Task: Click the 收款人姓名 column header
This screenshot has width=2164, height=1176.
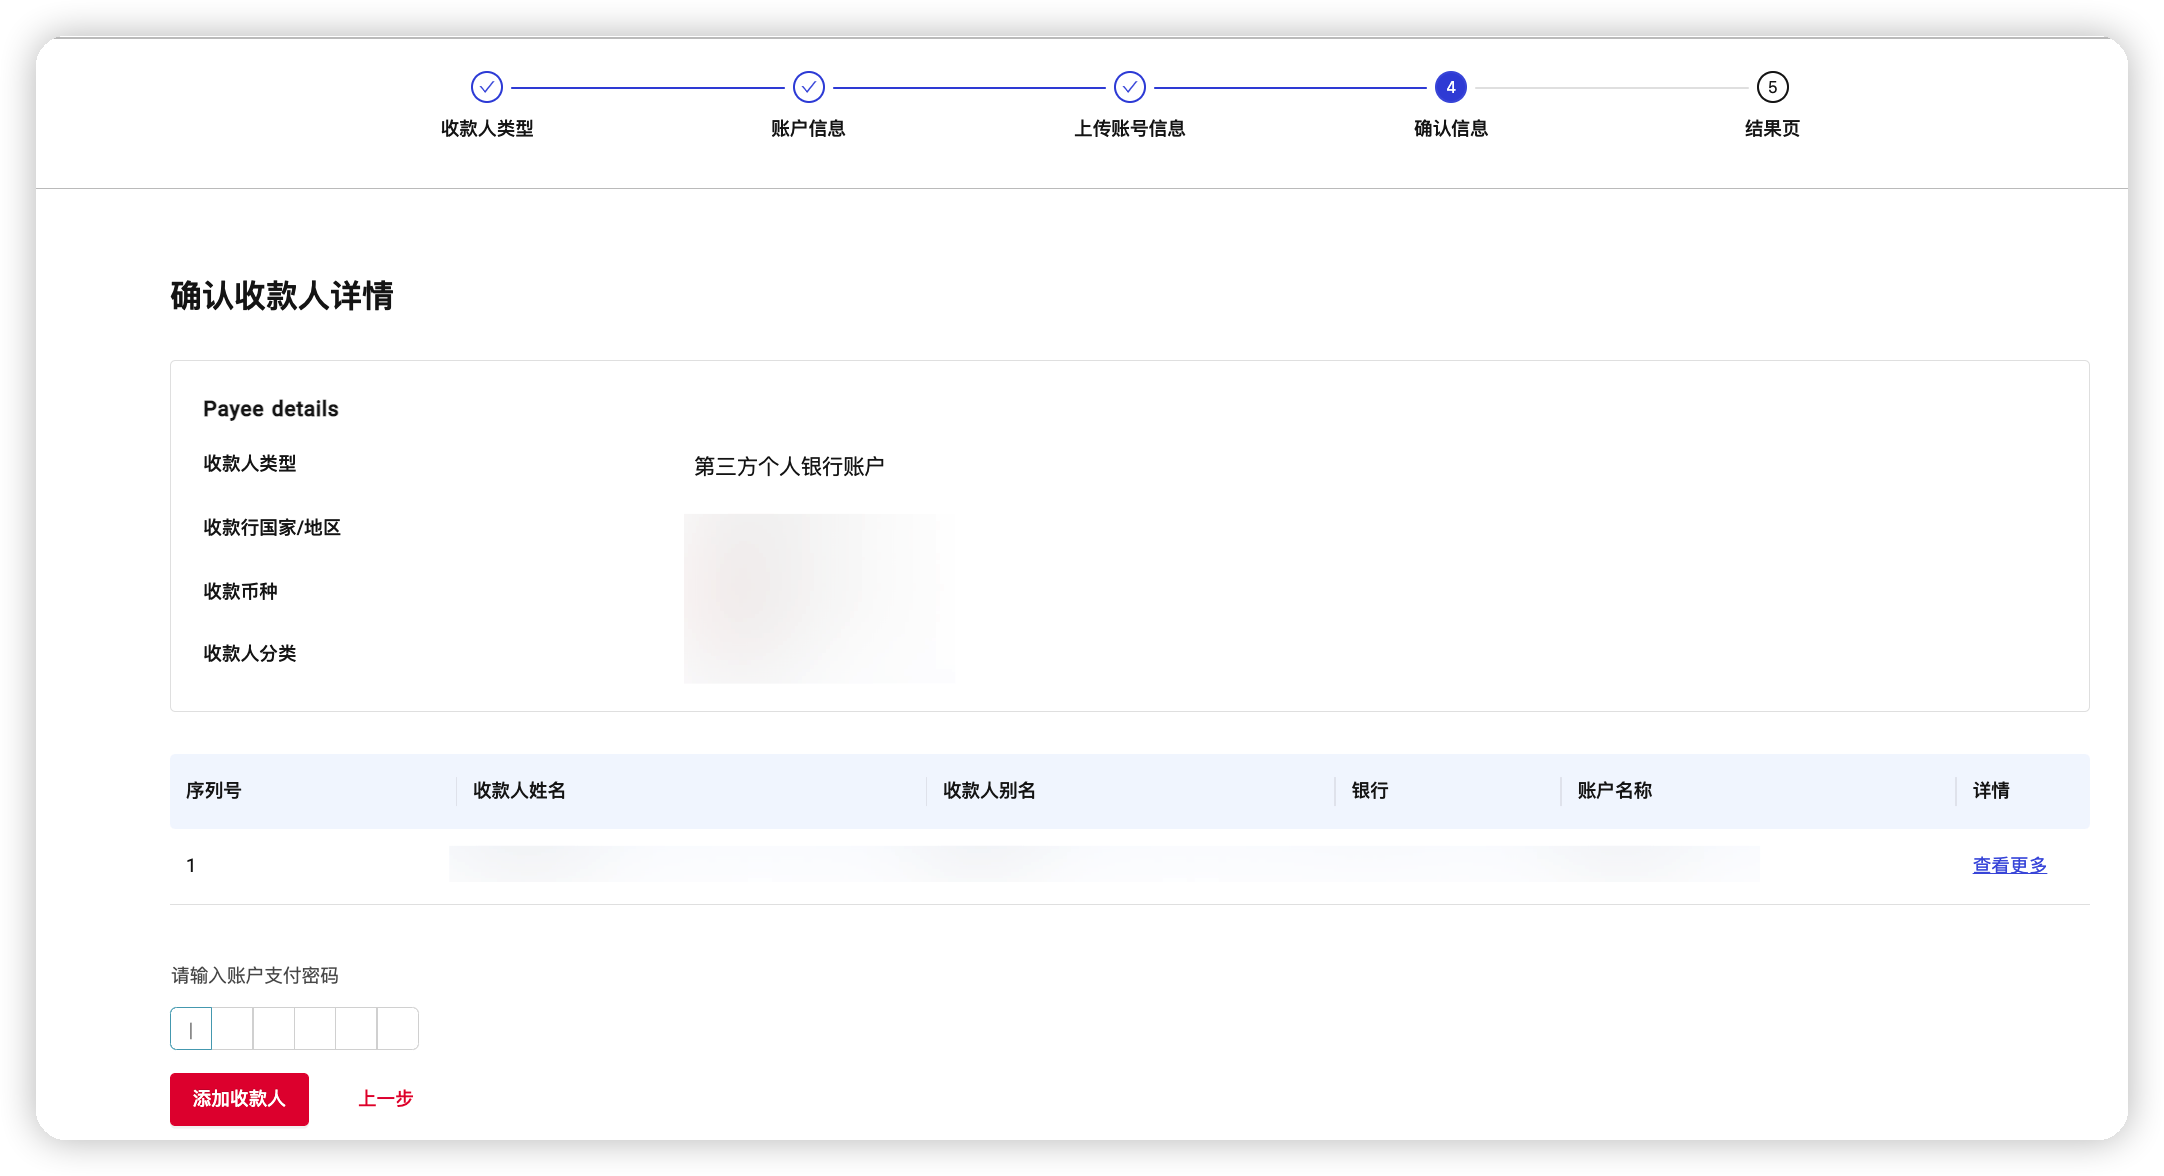Action: (518, 791)
